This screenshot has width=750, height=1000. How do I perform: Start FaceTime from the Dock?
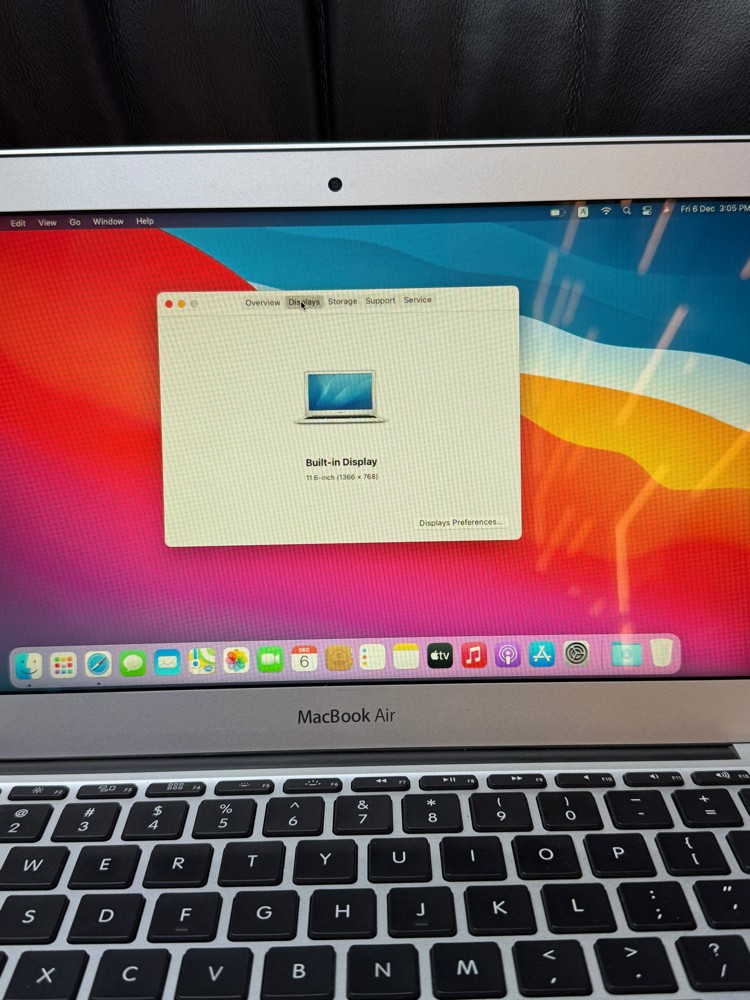point(270,660)
